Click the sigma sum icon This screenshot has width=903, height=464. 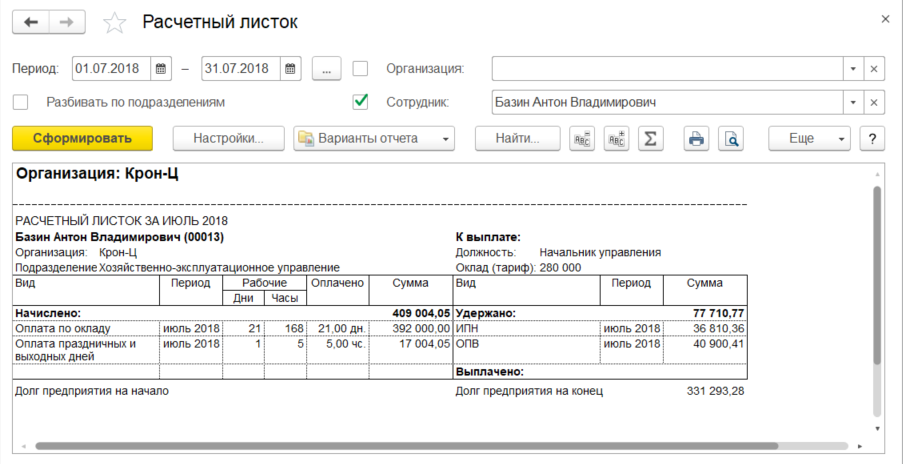tap(650, 139)
